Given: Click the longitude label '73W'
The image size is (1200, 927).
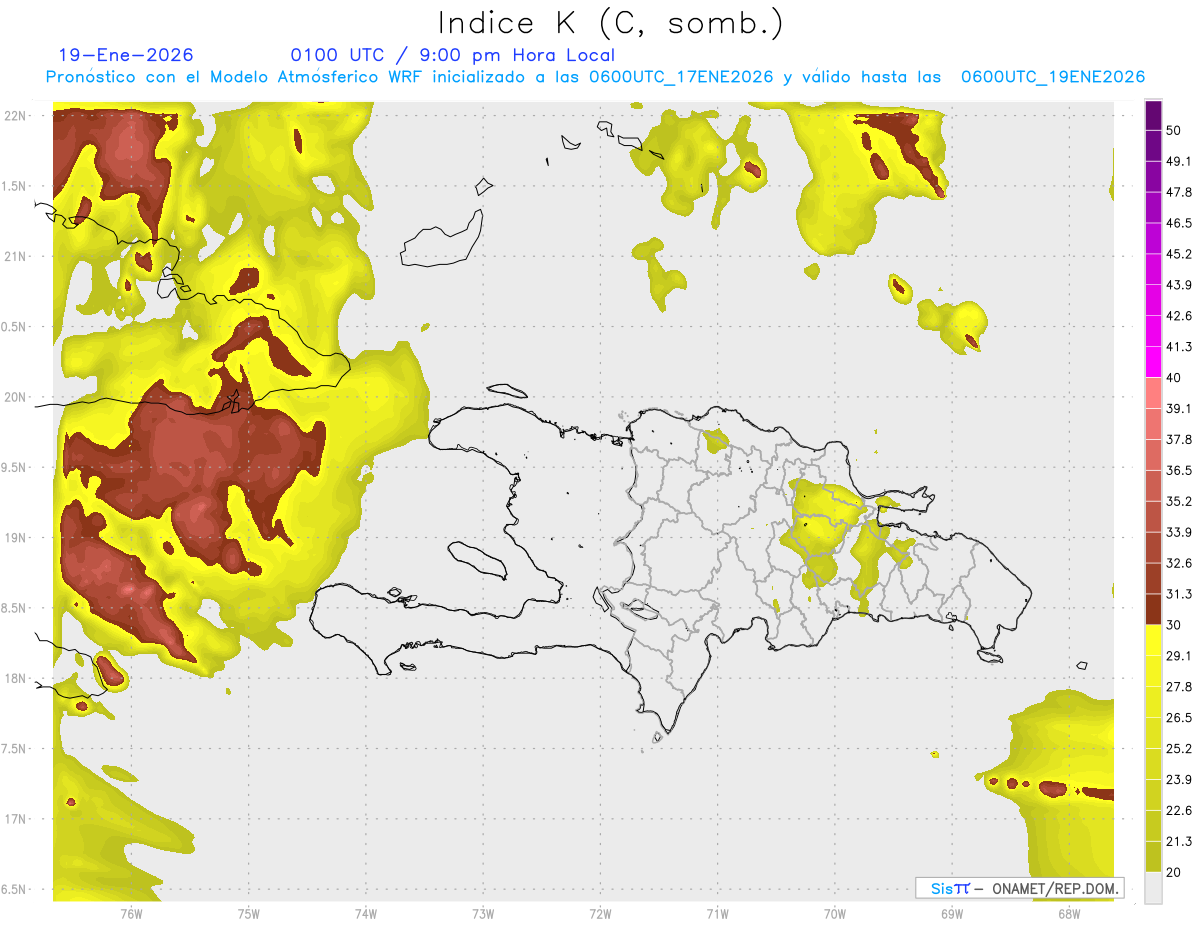Looking at the screenshot, I should tap(483, 913).
